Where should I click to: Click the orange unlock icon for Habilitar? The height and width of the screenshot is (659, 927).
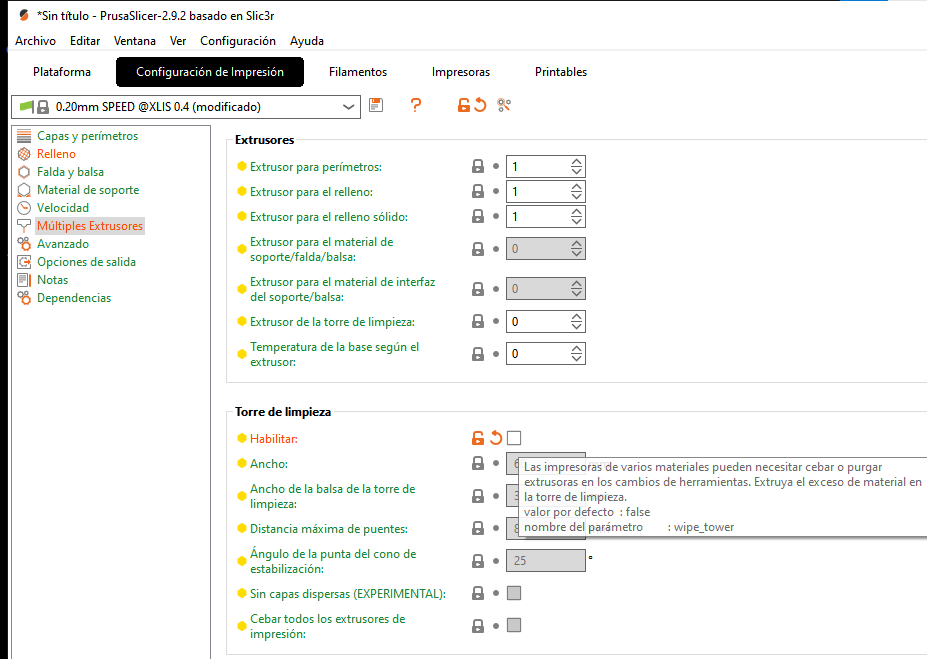click(478, 438)
